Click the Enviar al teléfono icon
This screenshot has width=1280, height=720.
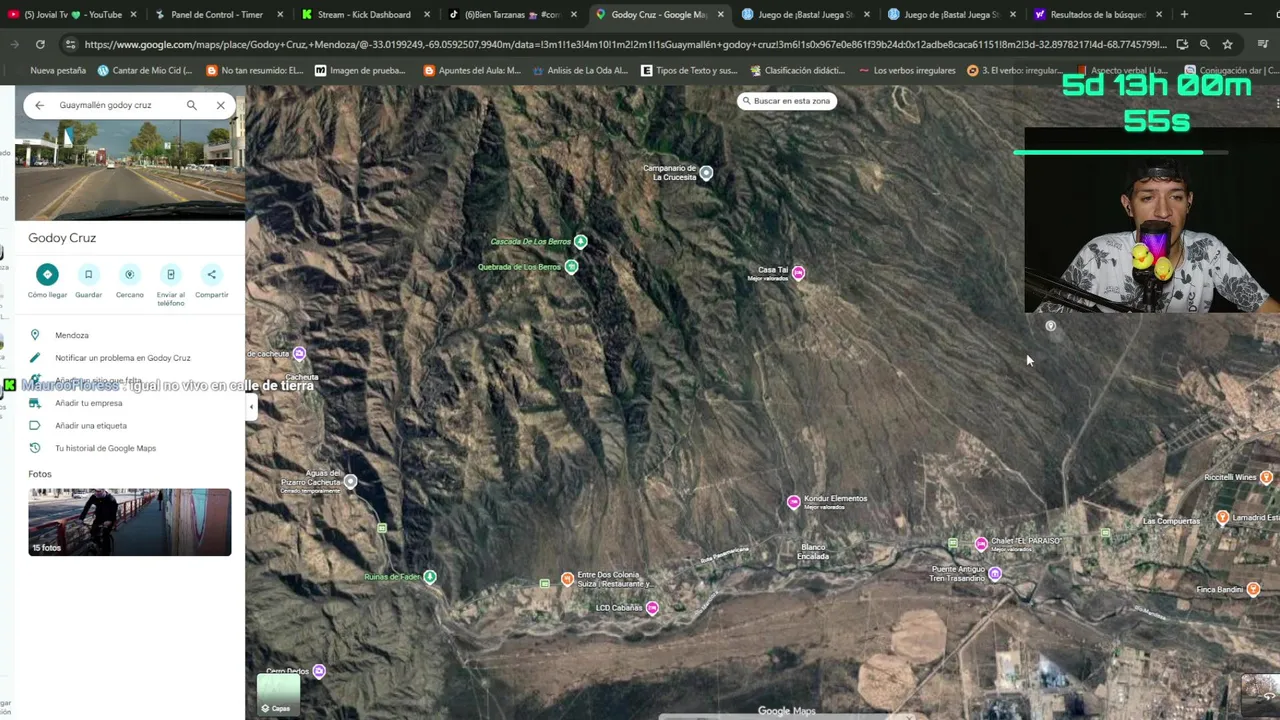point(170,274)
